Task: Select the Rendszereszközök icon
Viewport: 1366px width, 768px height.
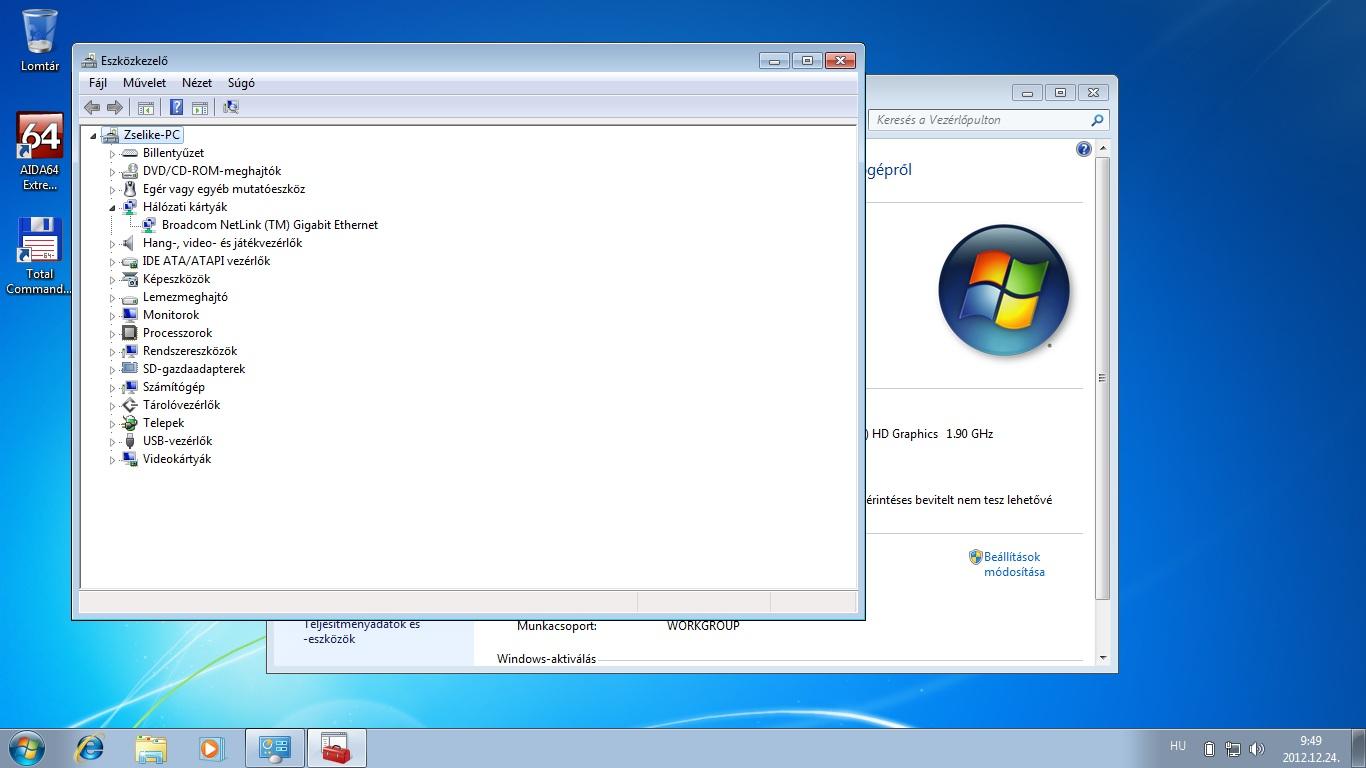Action: tap(129, 351)
